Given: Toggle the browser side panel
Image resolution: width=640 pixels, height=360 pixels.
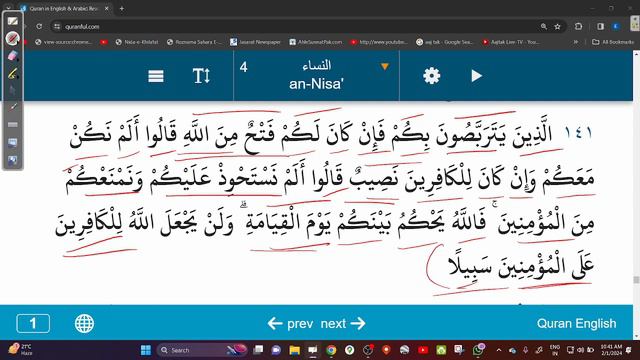Looking at the screenshot, I should [x=600, y=27].
